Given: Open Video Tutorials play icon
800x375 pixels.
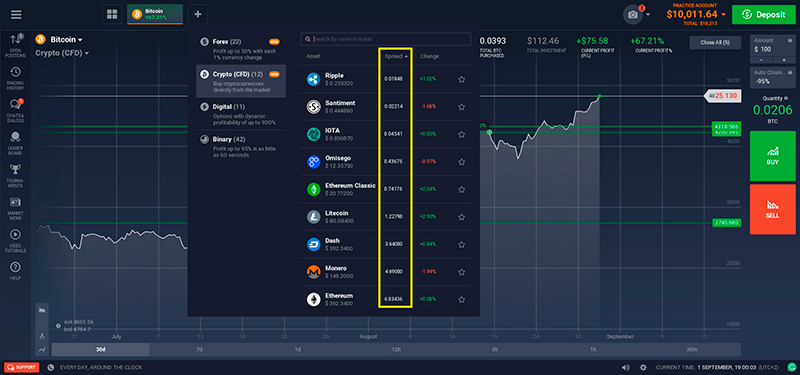Looking at the screenshot, I should tap(15, 240).
